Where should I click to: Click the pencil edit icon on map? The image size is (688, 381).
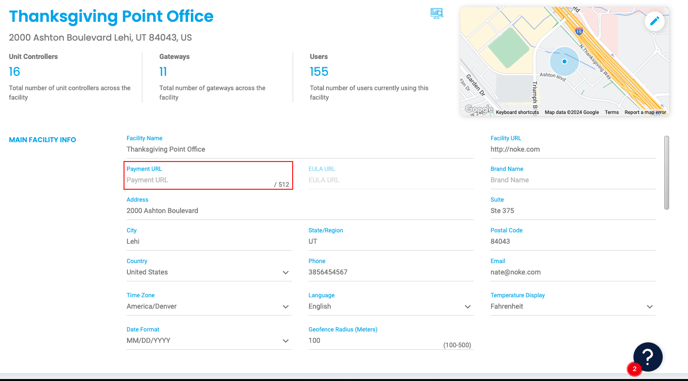click(654, 21)
